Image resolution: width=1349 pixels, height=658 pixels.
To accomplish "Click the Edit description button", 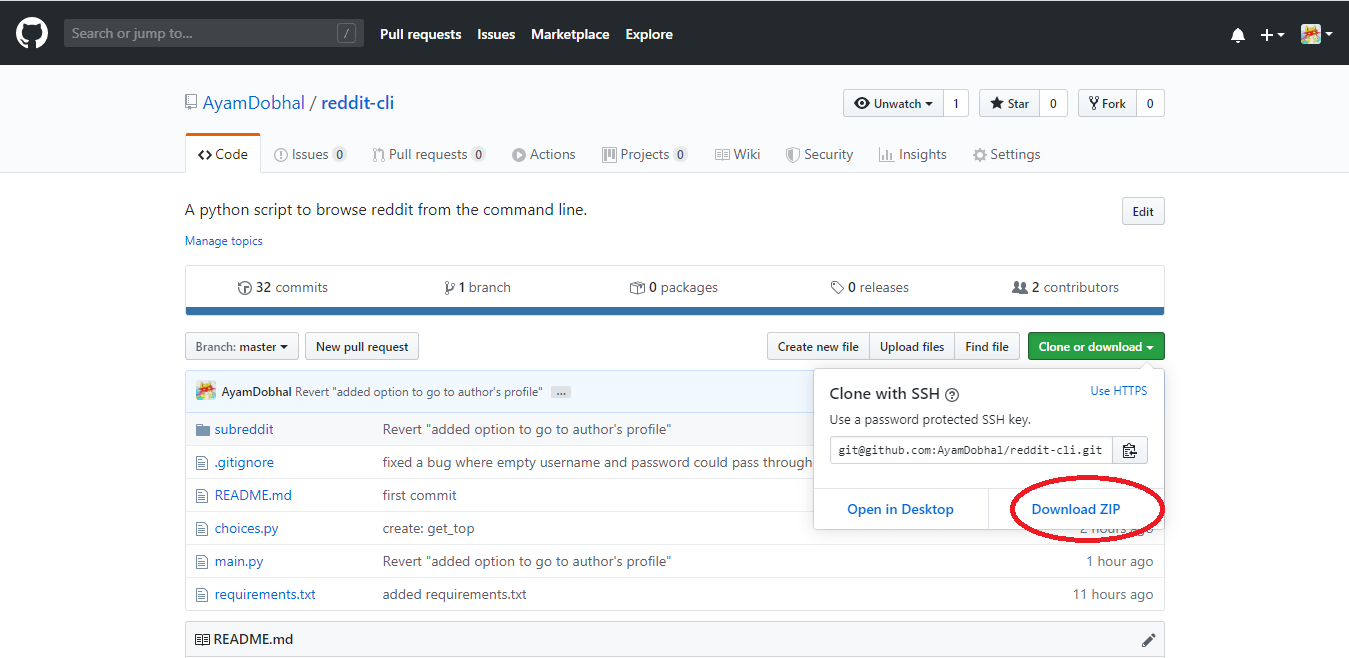I will tap(1143, 211).
